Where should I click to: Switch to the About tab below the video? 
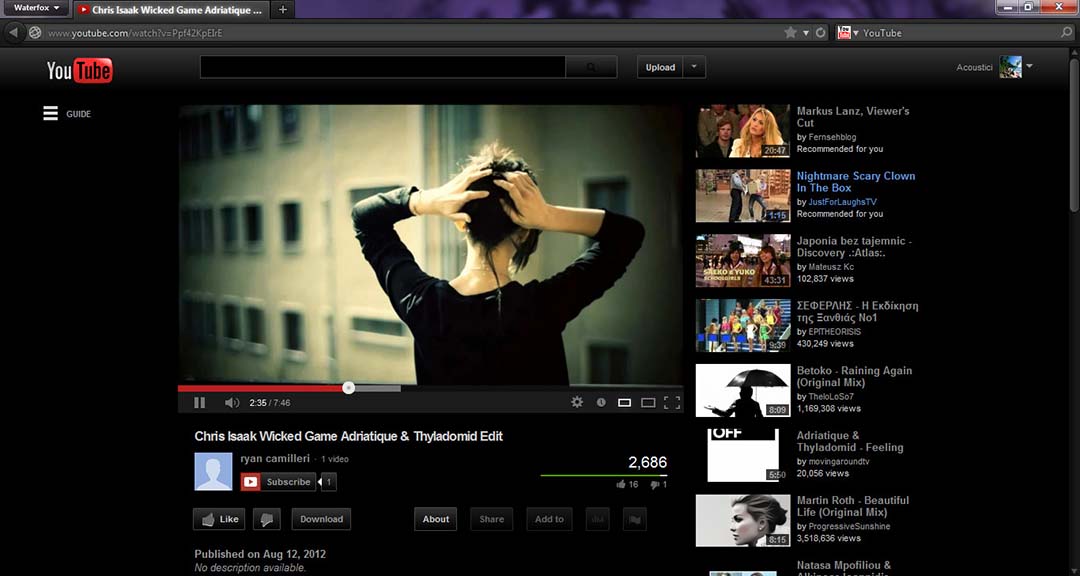(435, 519)
